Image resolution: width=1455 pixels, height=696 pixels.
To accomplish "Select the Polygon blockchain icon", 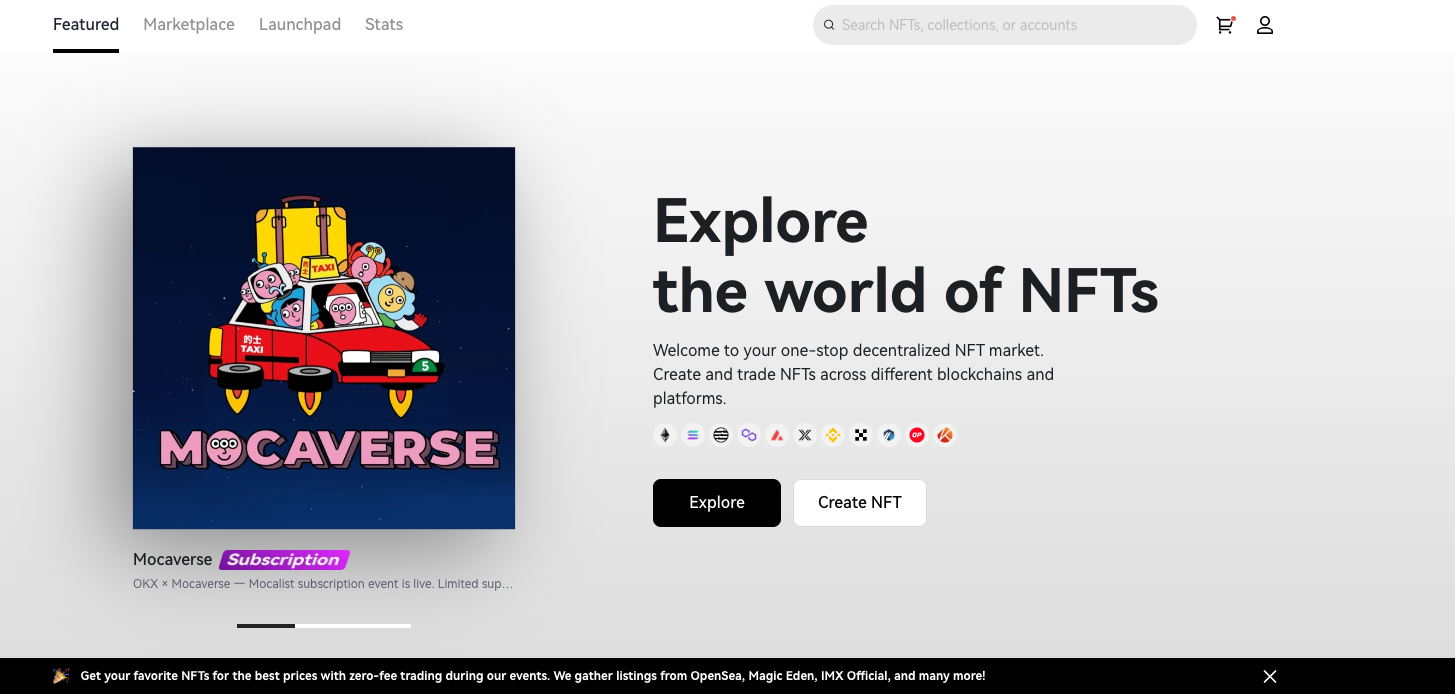I will click(749, 435).
